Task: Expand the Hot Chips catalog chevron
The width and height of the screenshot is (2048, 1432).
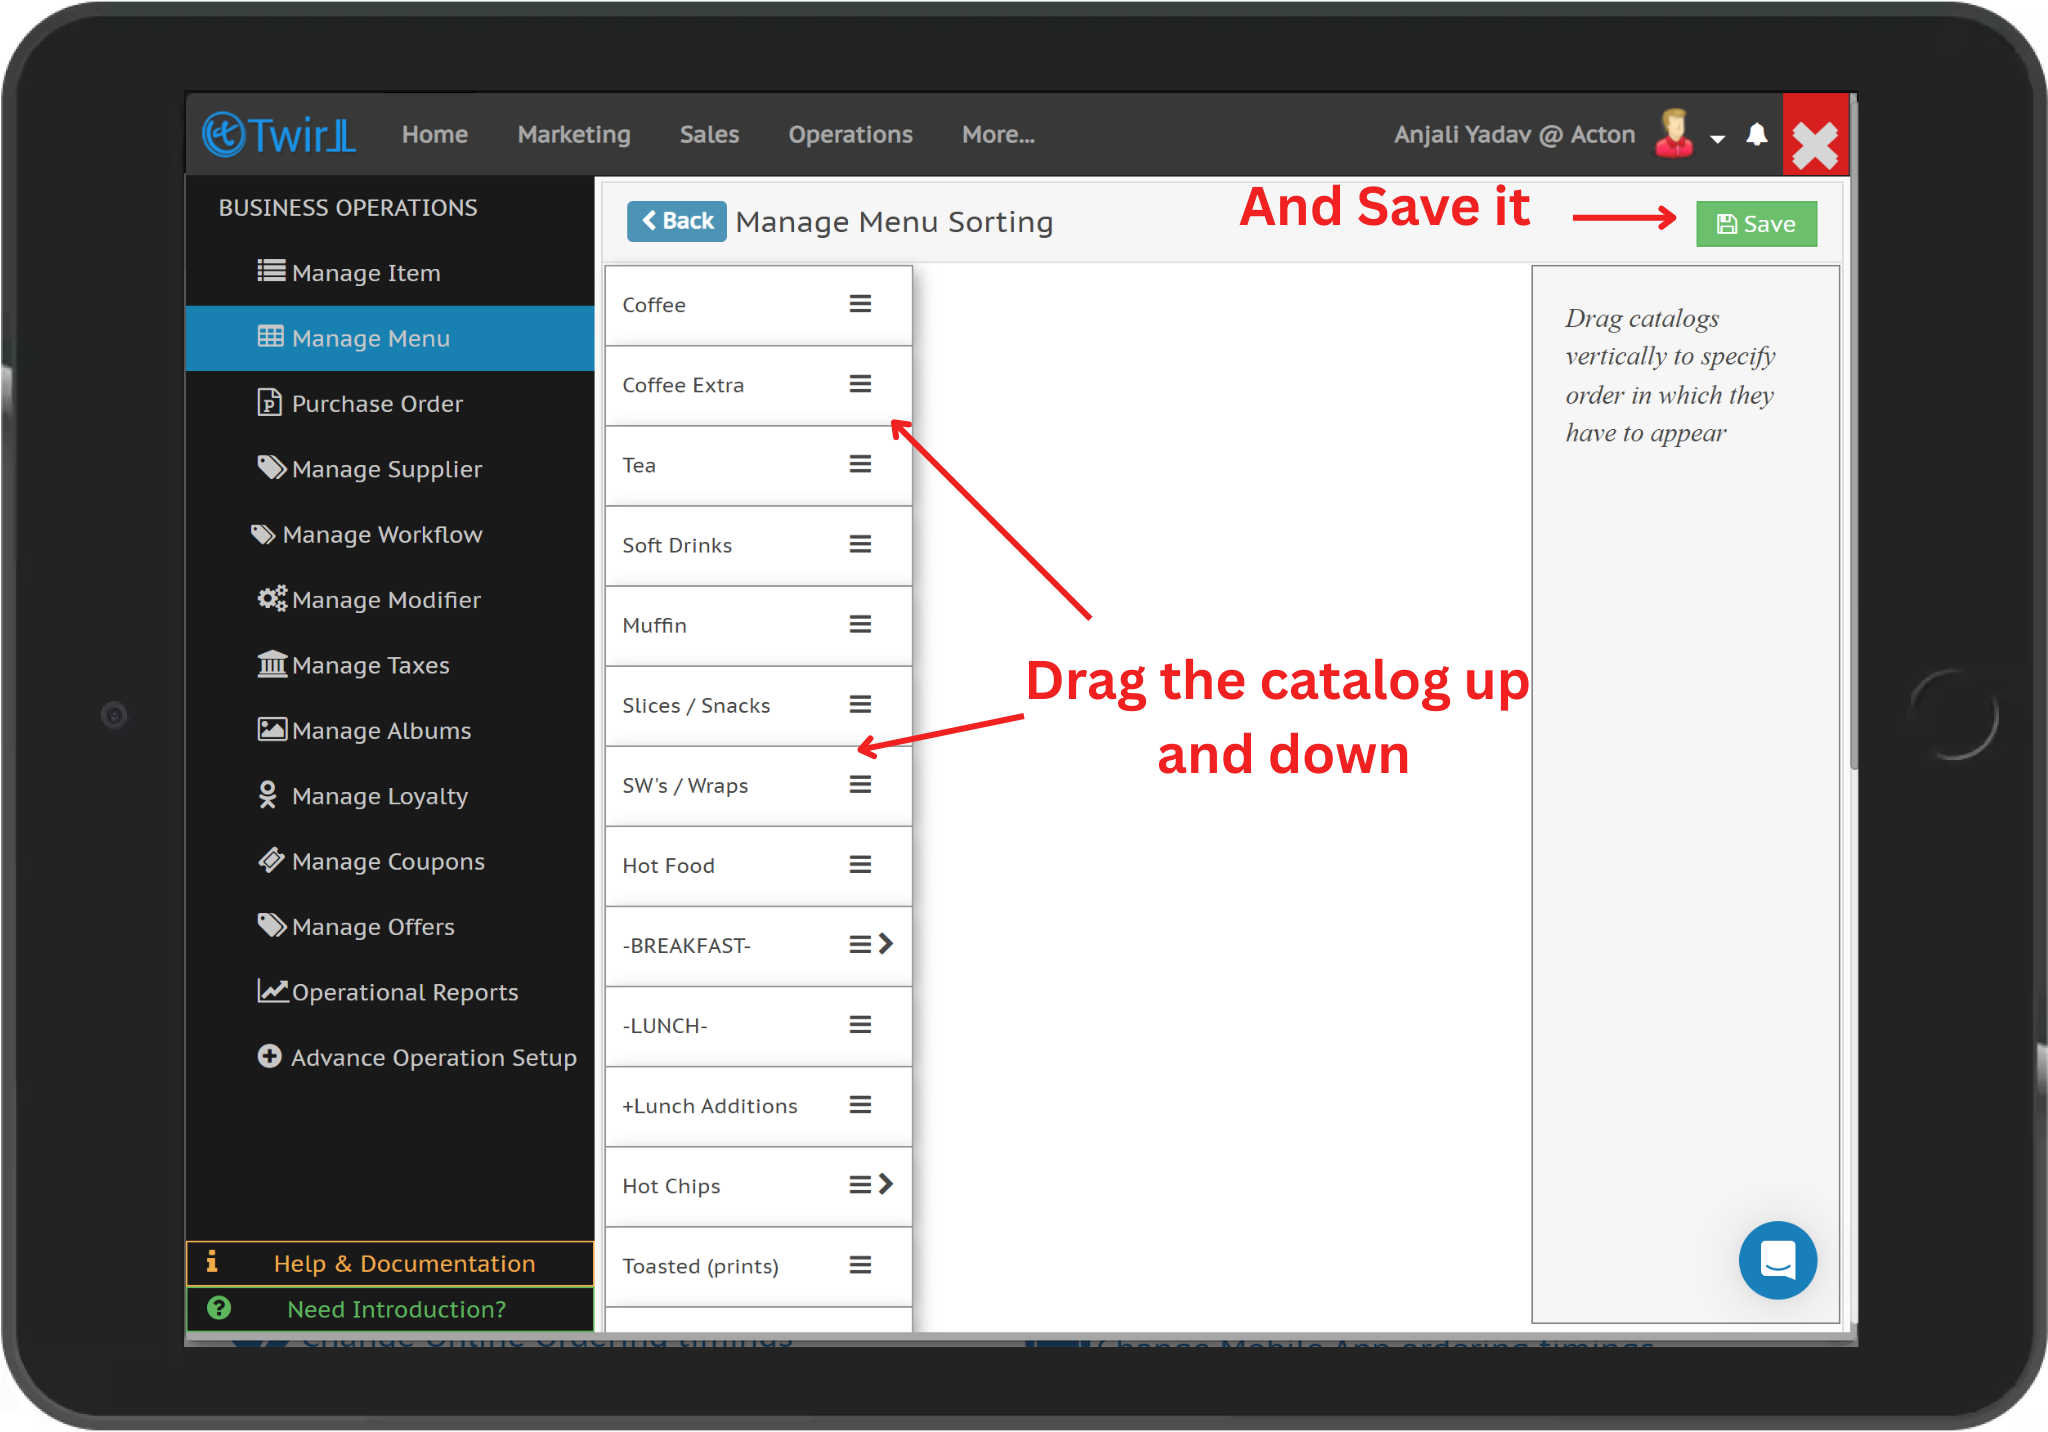Action: (x=885, y=1184)
